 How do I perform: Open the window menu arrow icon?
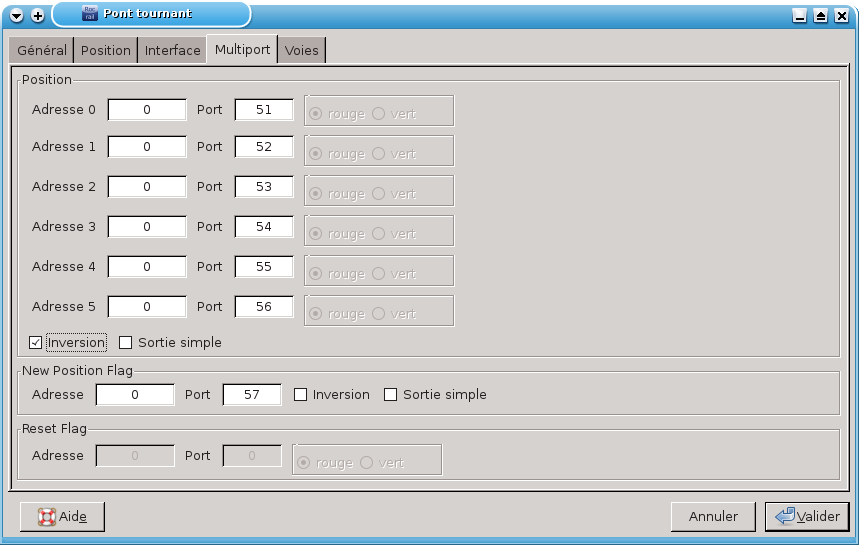tap(17, 16)
